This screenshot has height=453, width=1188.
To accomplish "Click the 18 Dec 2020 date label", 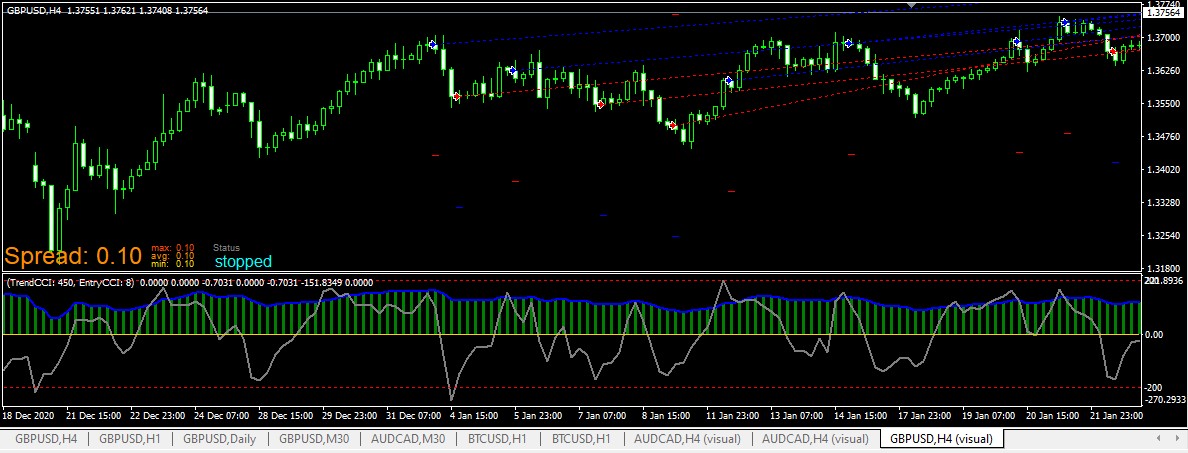I will pos(27,415).
